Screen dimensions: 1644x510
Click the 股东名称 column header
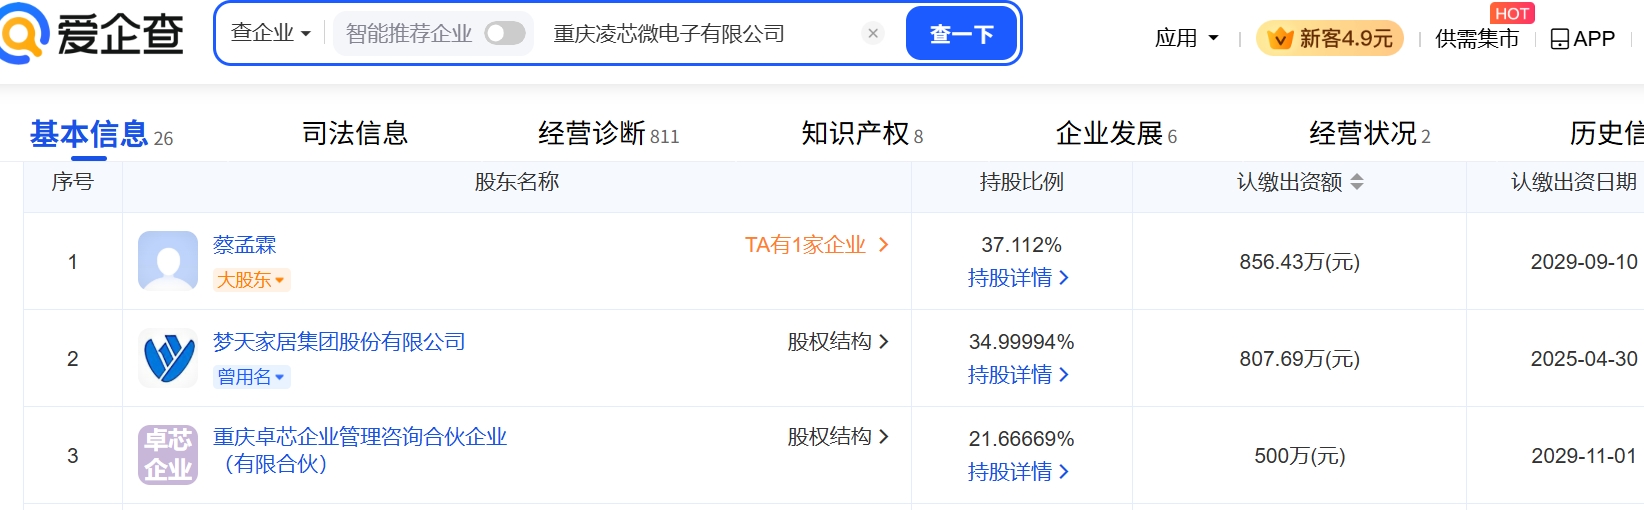517,182
